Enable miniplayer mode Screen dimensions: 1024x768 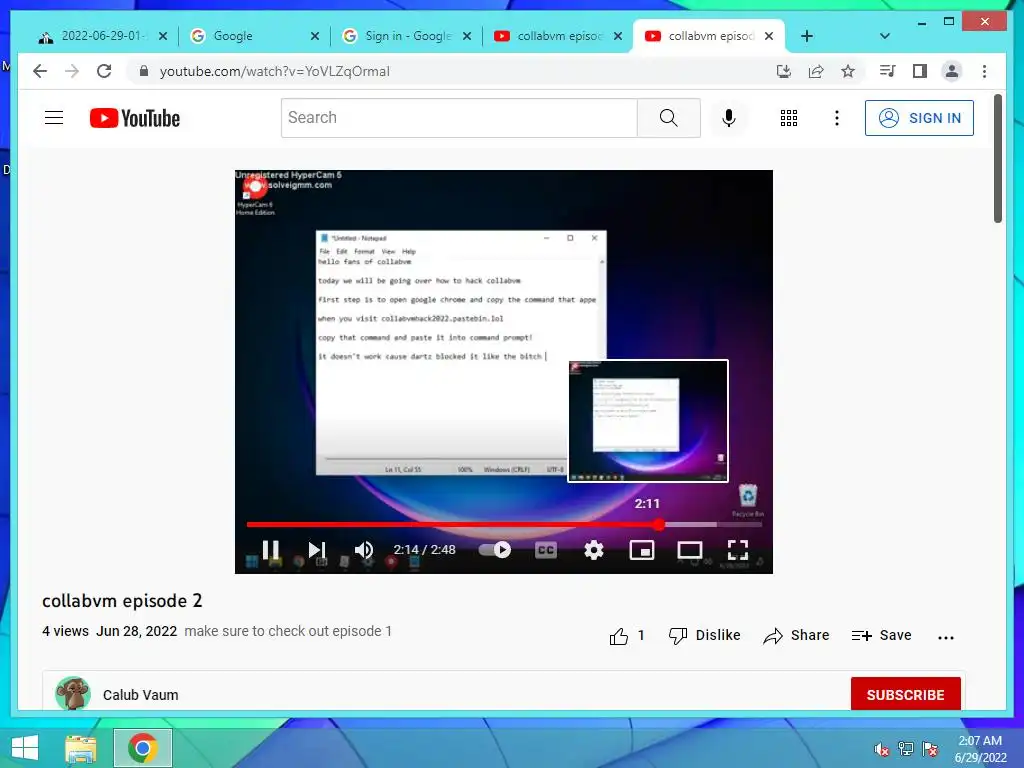pyautogui.click(x=641, y=550)
